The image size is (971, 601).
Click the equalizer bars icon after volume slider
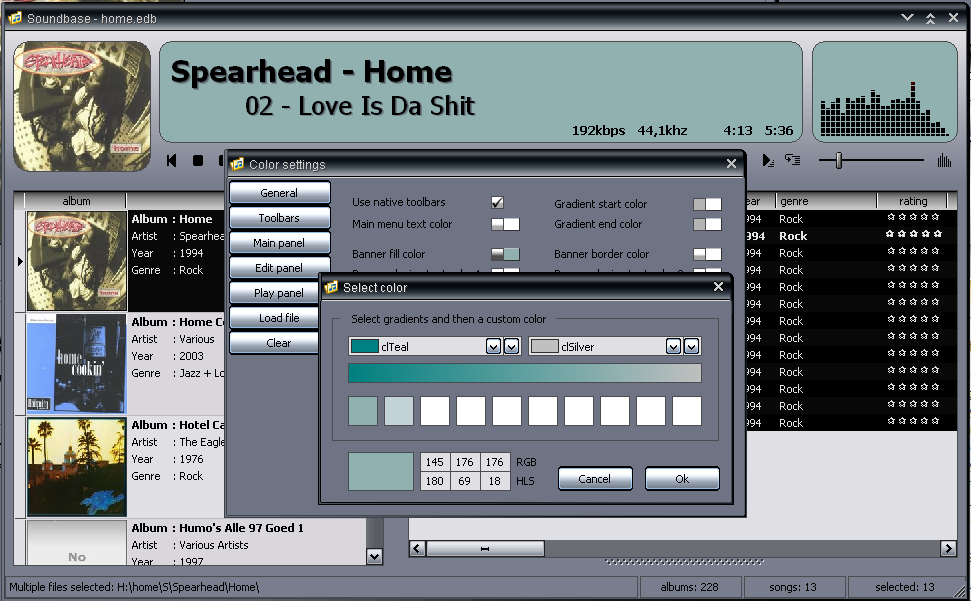[944, 160]
